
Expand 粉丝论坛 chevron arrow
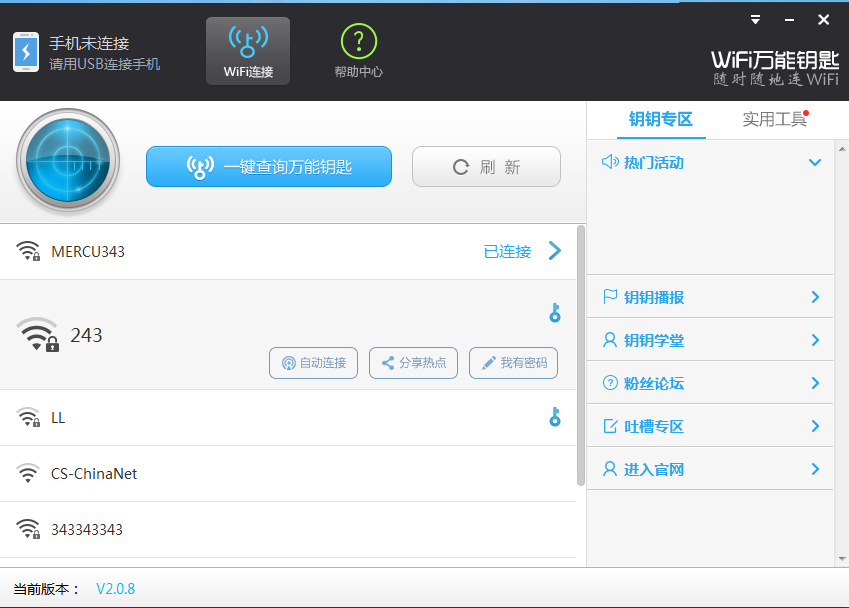point(815,383)
